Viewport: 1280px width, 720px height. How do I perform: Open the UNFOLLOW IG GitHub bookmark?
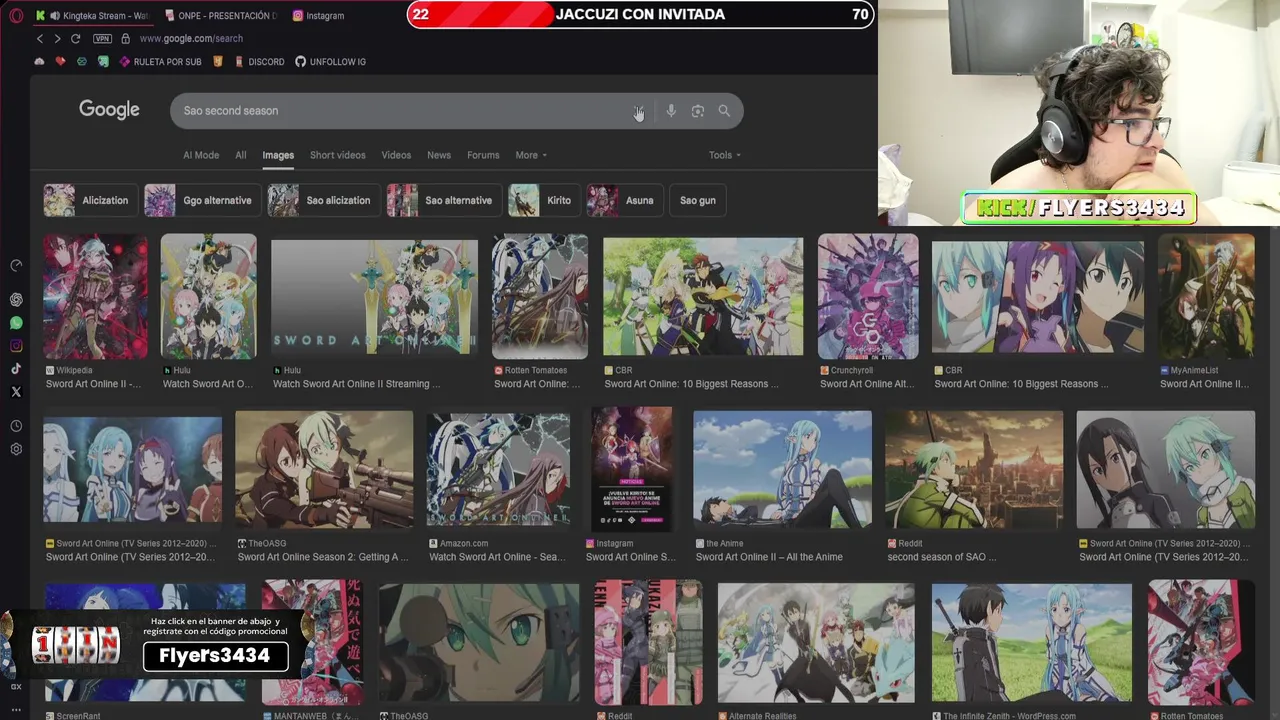[x=330, y=62]
